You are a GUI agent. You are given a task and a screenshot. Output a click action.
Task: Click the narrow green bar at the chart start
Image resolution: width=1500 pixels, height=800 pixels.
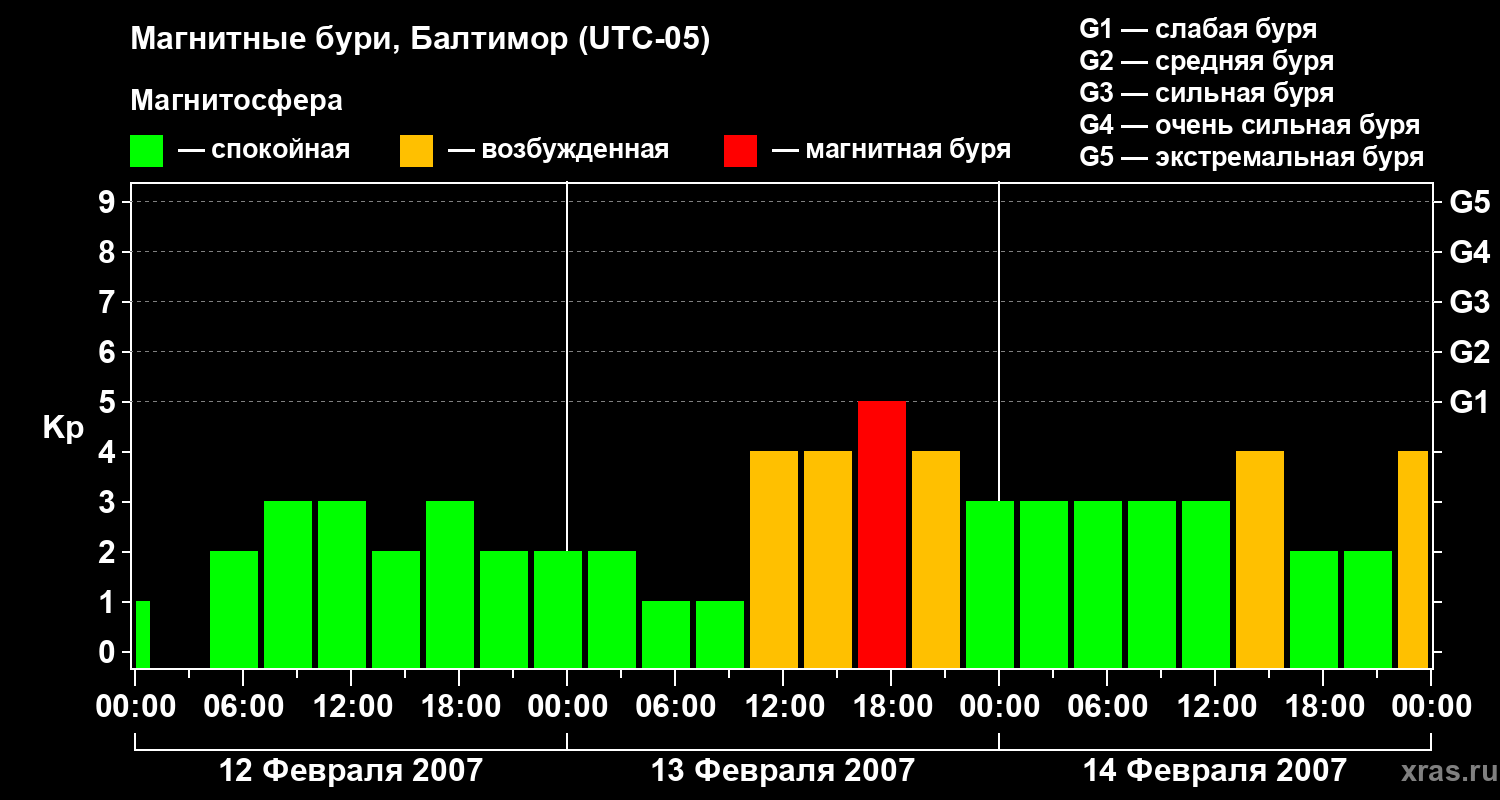coord(143,635)
